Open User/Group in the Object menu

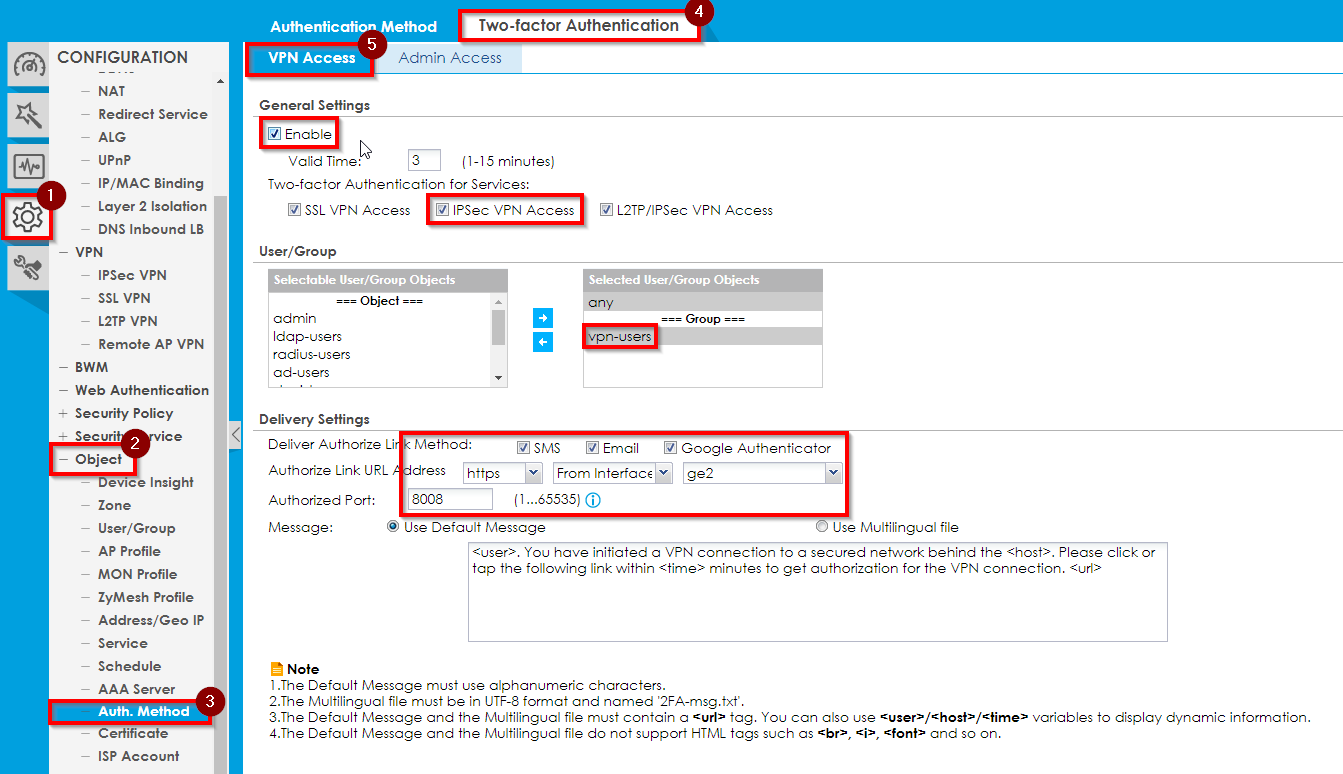click(136, 528)
